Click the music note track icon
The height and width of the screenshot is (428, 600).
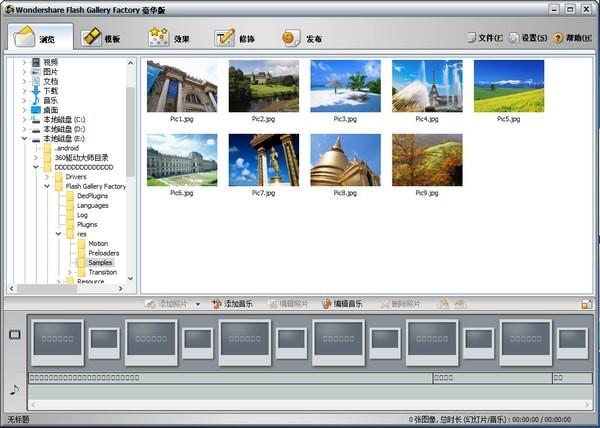coord(14,390)
